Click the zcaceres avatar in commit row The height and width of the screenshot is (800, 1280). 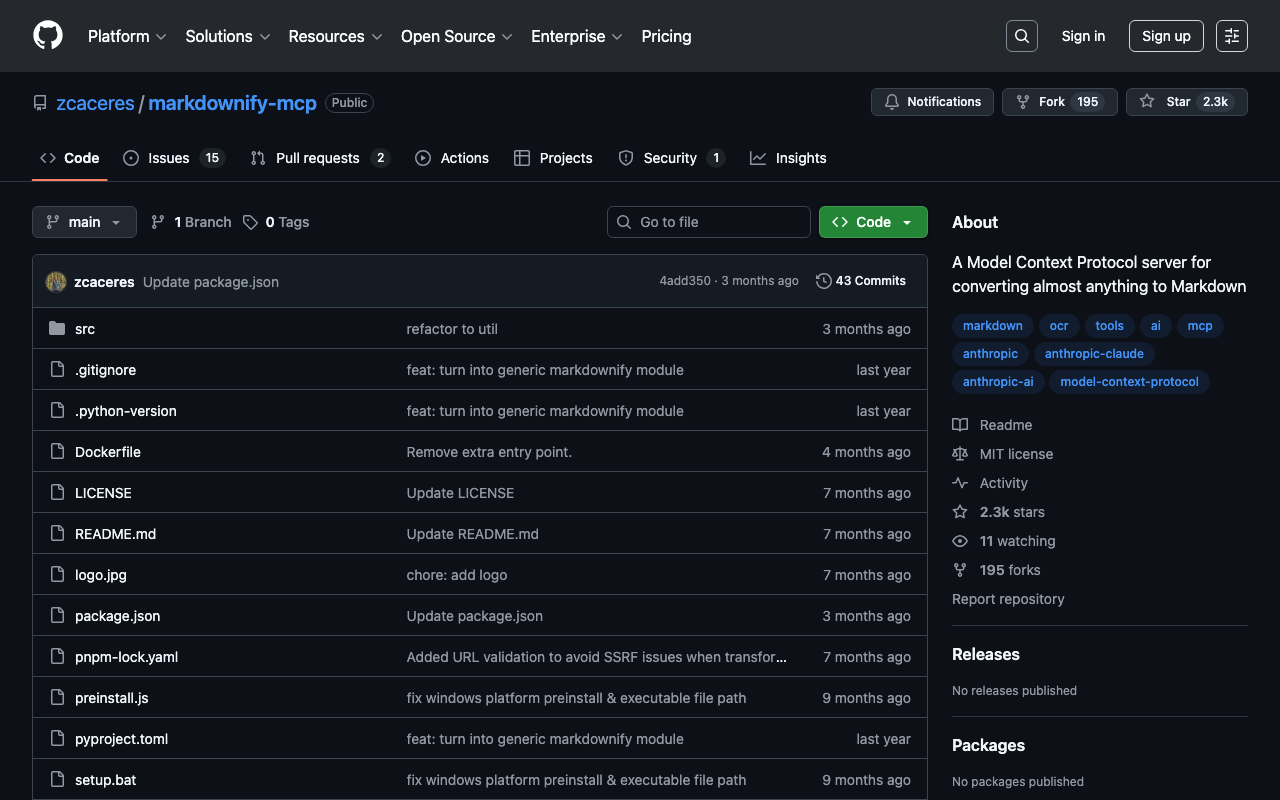point(56,282)
